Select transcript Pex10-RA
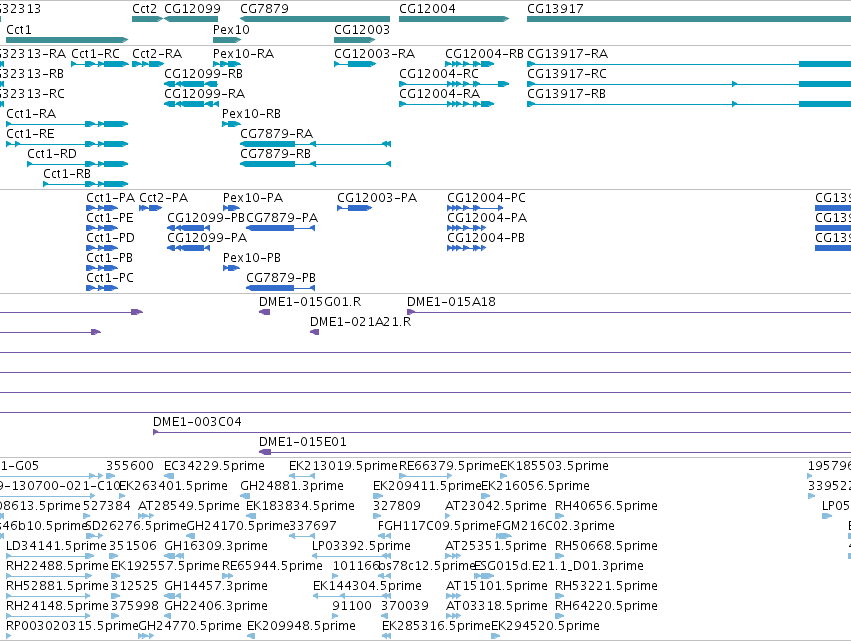 tap(243, 54)
